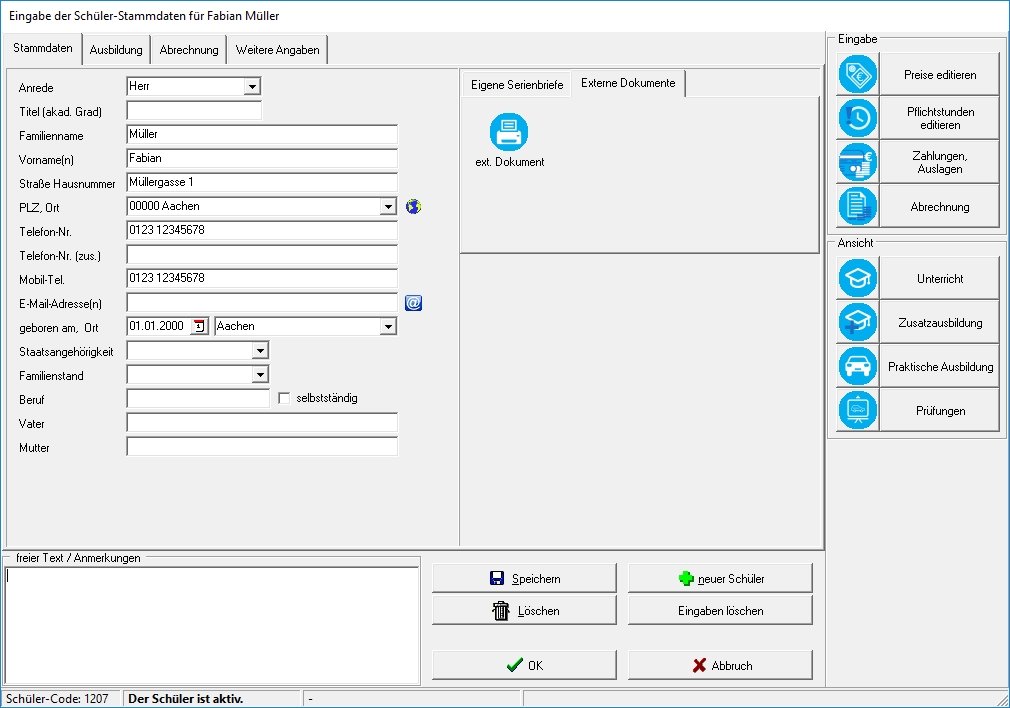Click the Straße Hausnummer field

[262, 182]
